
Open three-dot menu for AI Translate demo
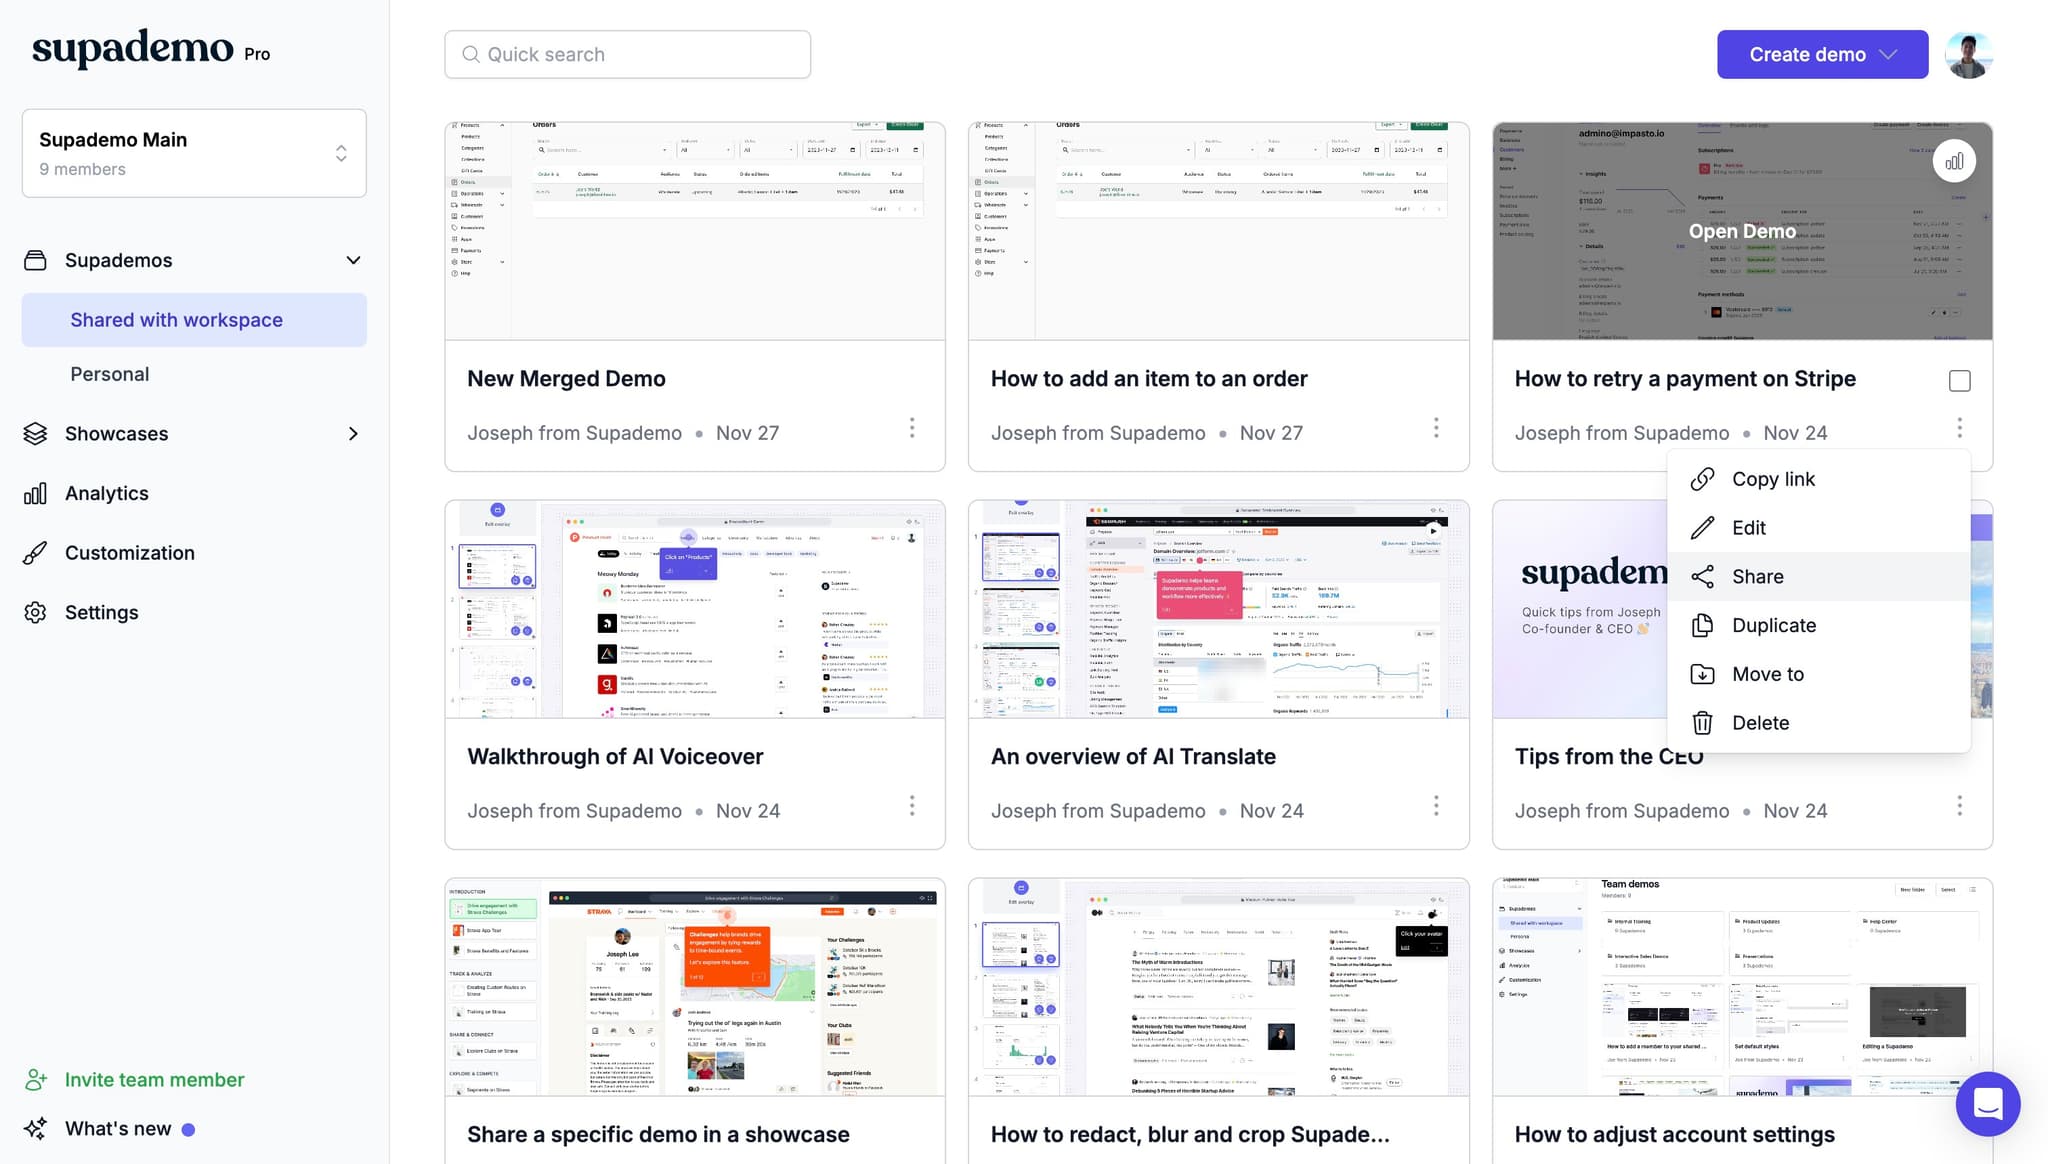tap(1435, 806)
